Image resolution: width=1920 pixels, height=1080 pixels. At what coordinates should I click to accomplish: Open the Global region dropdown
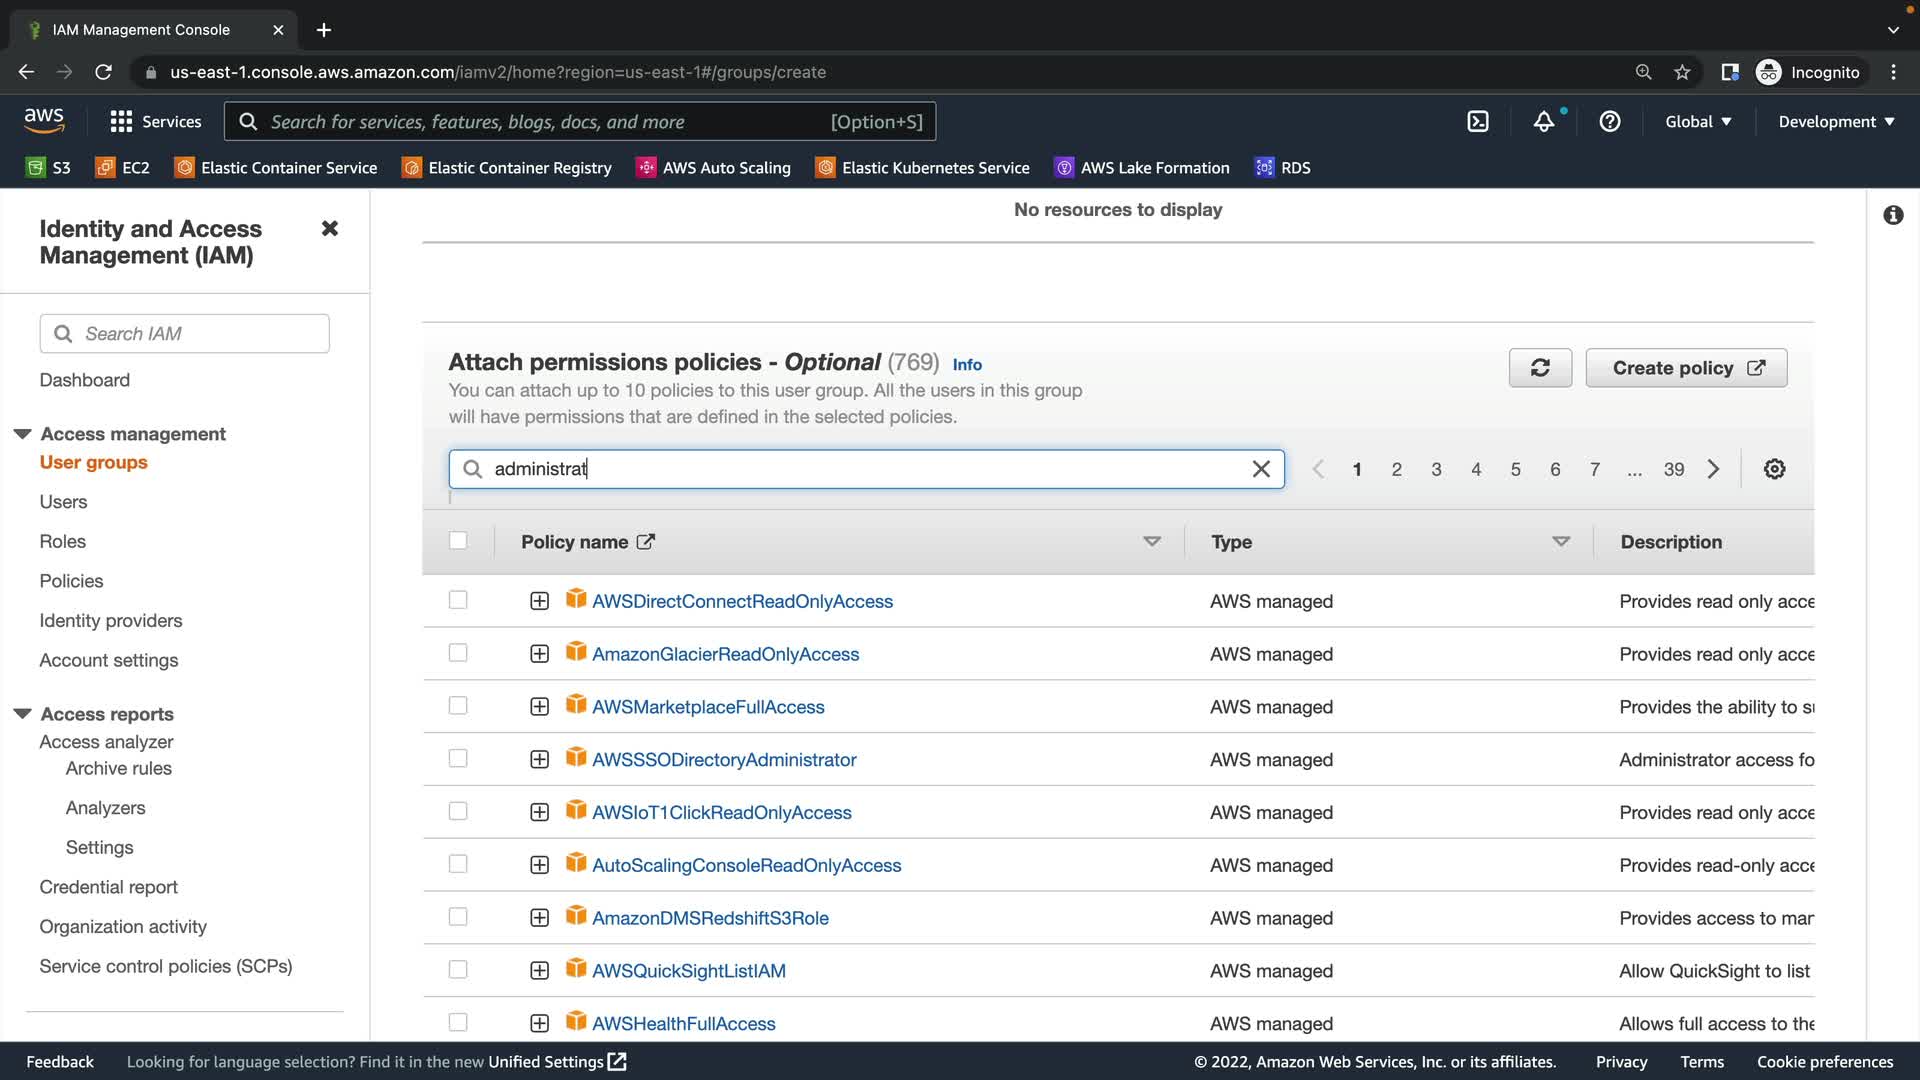pos(1697,122)
